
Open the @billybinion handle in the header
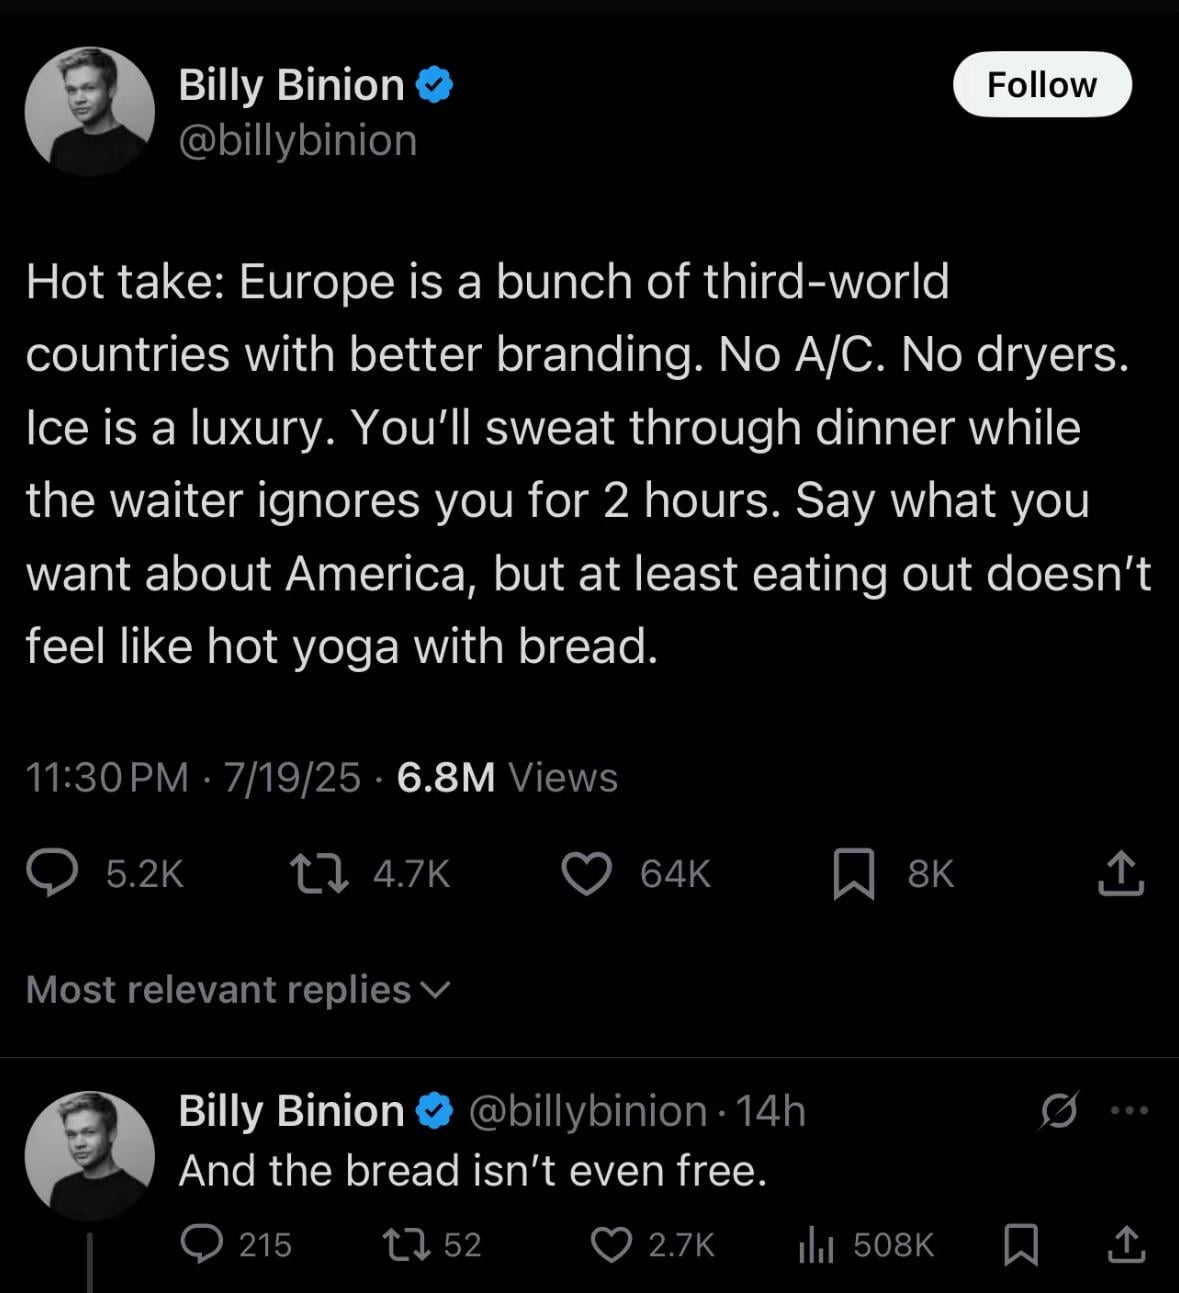click(297, 140)
